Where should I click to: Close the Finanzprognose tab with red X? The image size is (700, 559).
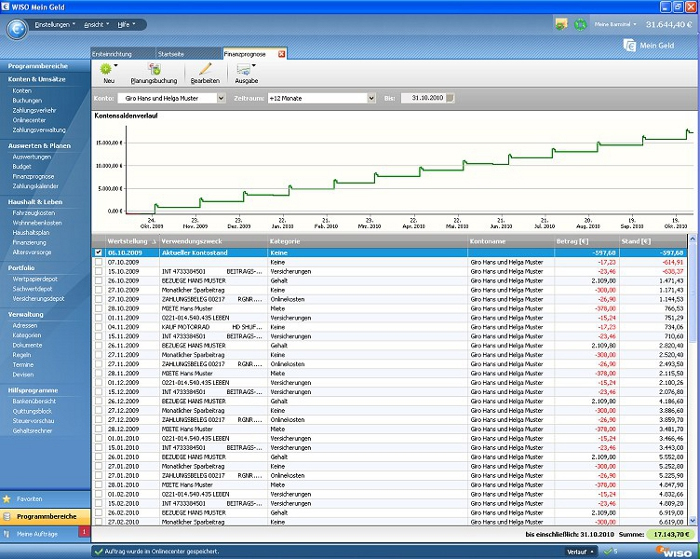(x=282, y=54)
